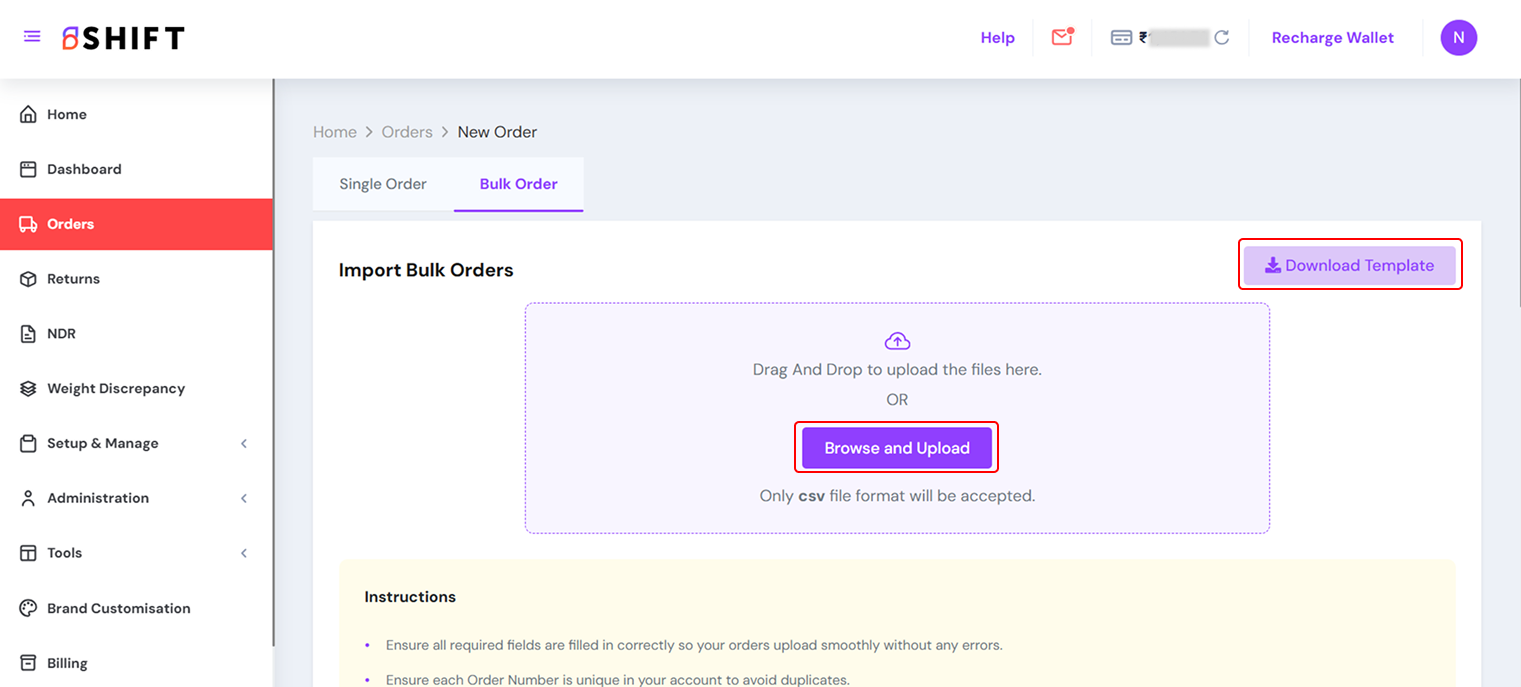
Task: Open the Returns sidebar item
Action: 73,279
